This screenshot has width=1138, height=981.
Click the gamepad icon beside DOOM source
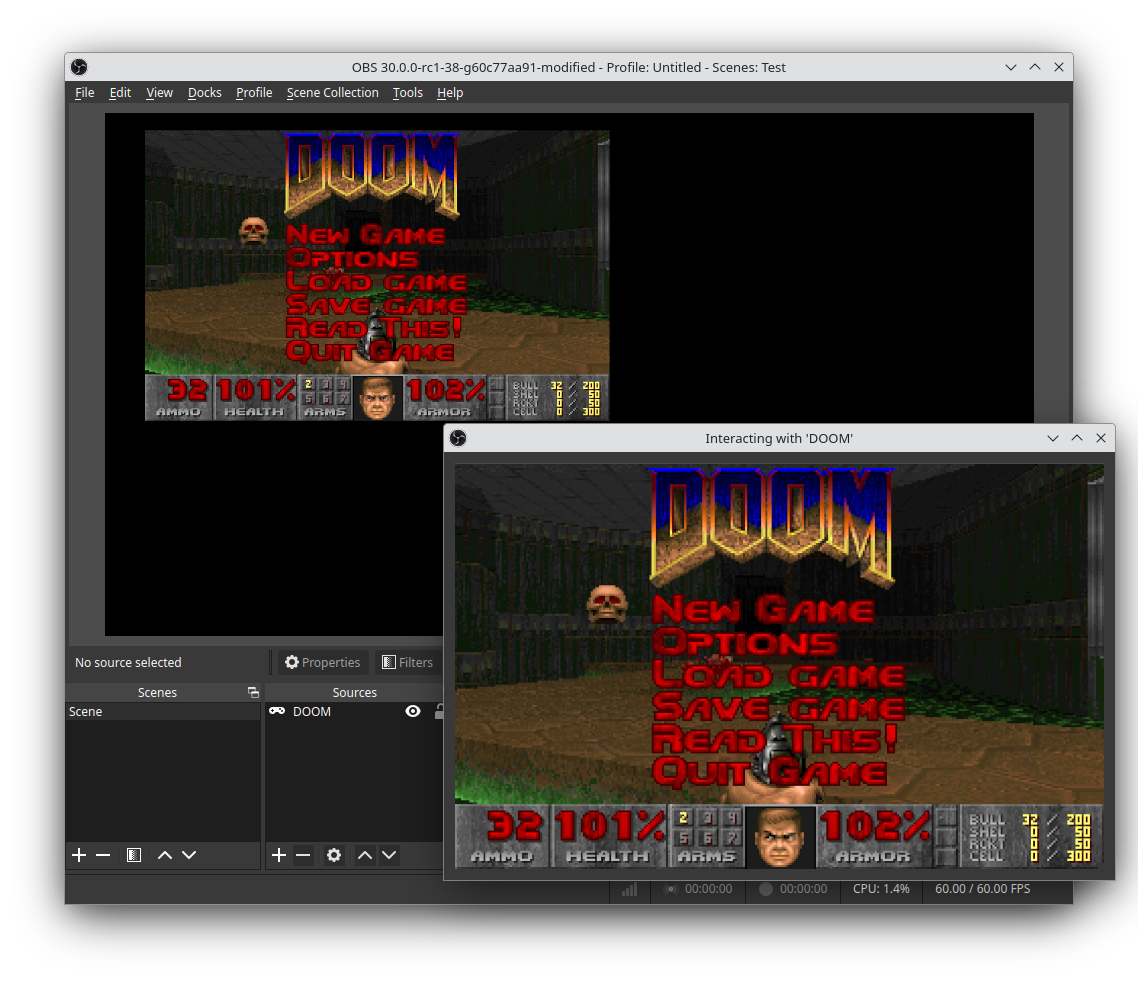(x=277, y=711)
